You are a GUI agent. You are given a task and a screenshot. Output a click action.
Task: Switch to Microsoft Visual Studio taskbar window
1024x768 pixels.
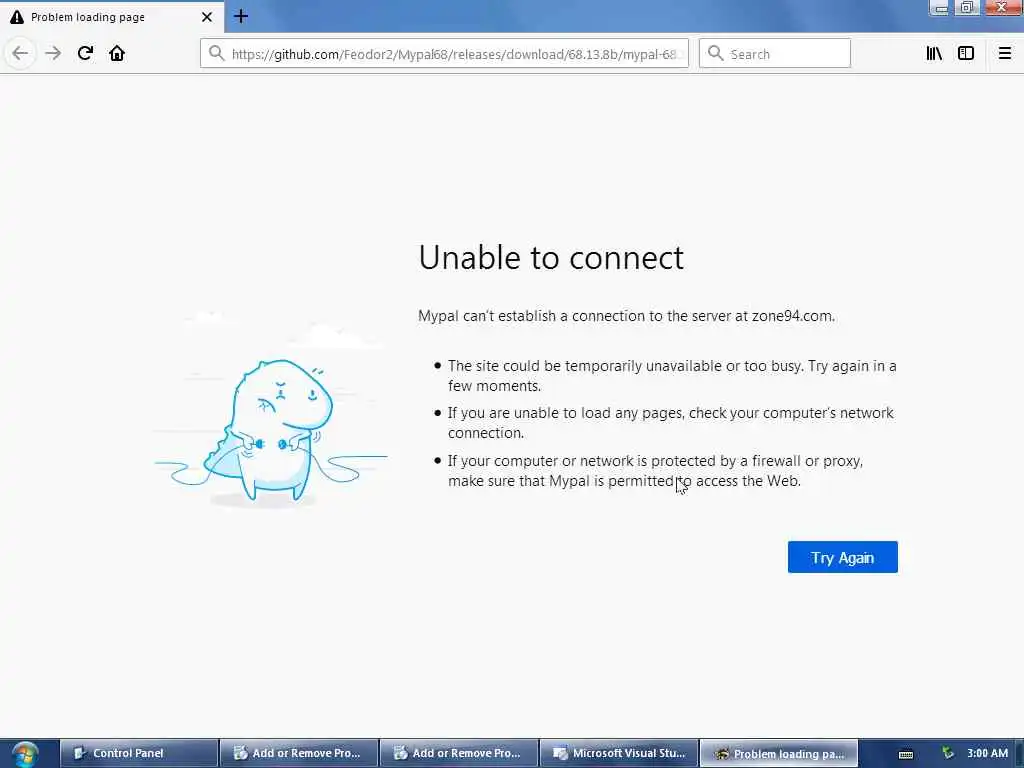(x=619, y=753)
